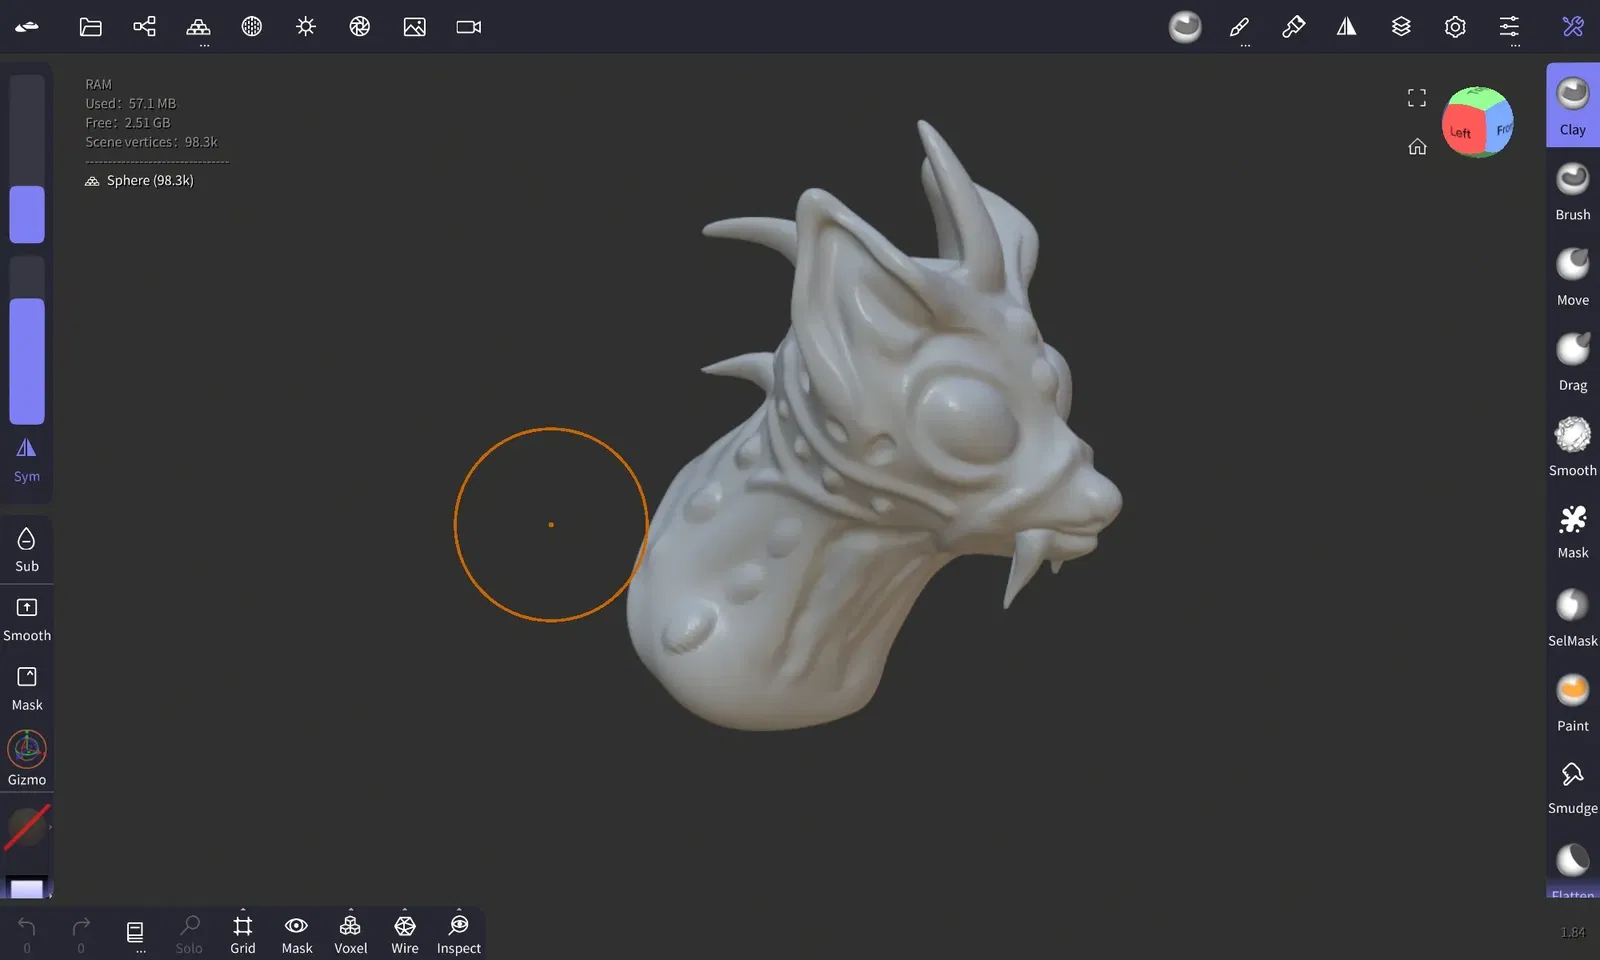Enter fullscreen viewport mode

tap(1417, 98)
